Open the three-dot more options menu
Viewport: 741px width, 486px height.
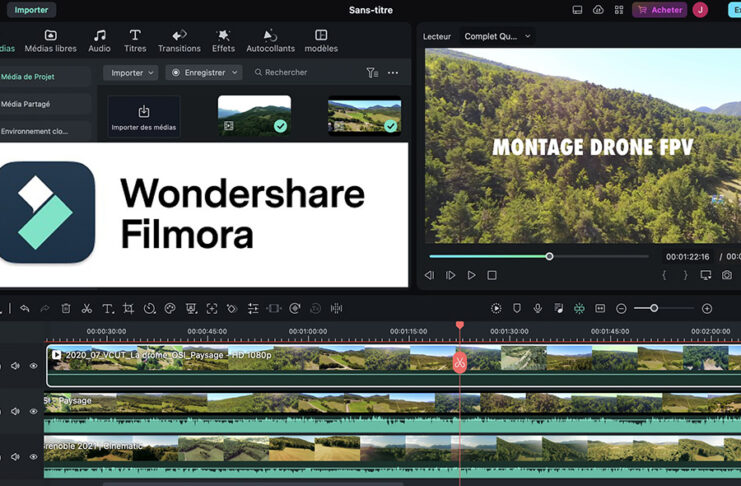click(x=393, y=73)
